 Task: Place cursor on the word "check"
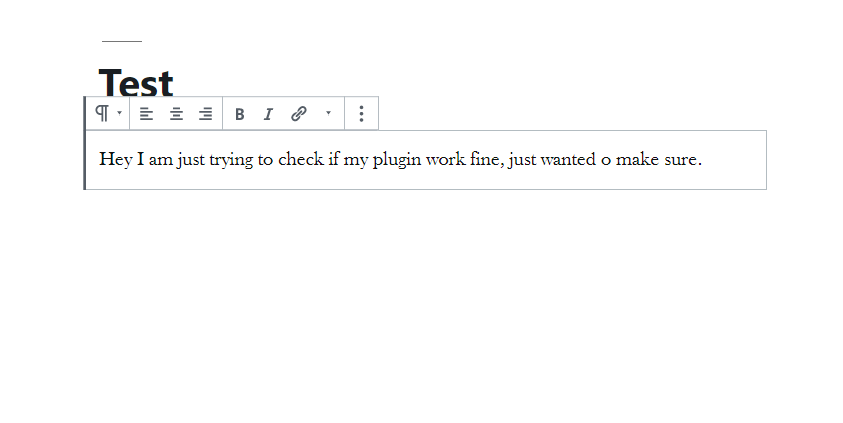tap(301, 160)
